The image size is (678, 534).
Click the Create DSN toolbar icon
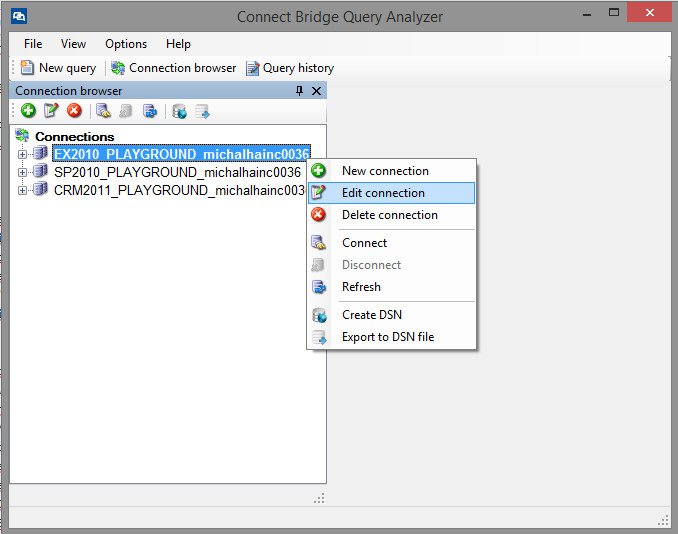pos(179,111)
